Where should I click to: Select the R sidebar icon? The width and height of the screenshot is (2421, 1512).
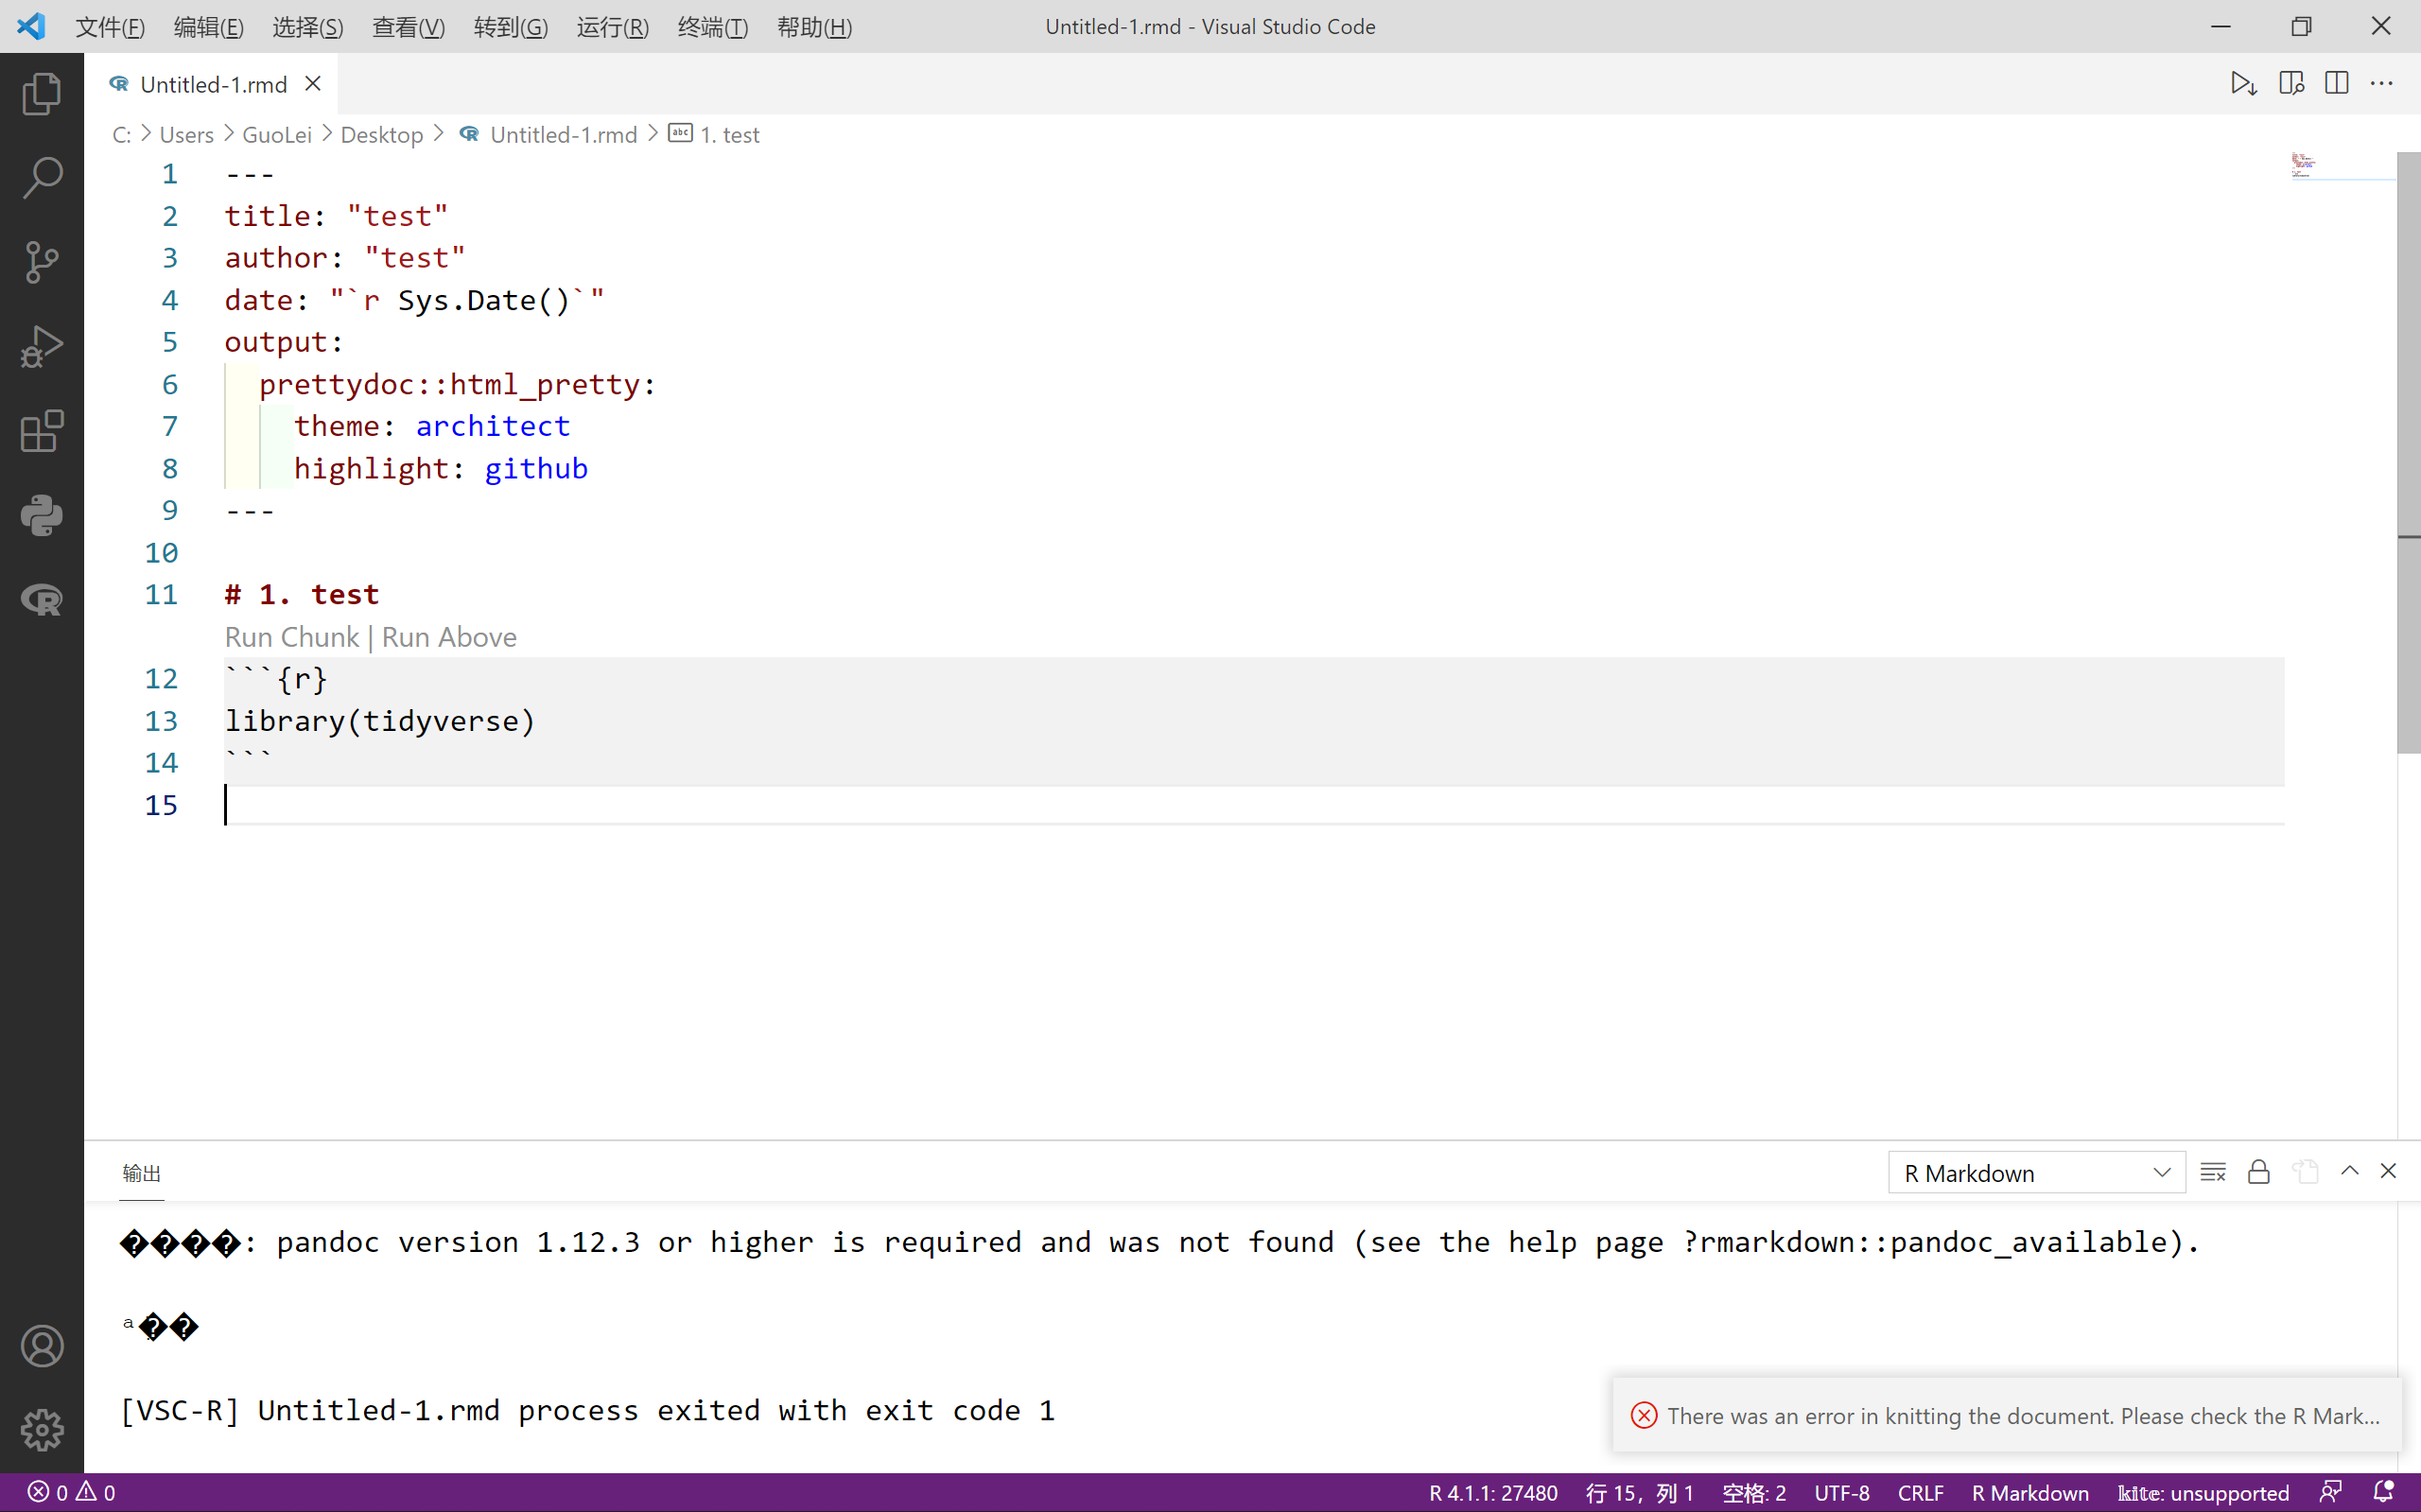(x=42, y=600)
